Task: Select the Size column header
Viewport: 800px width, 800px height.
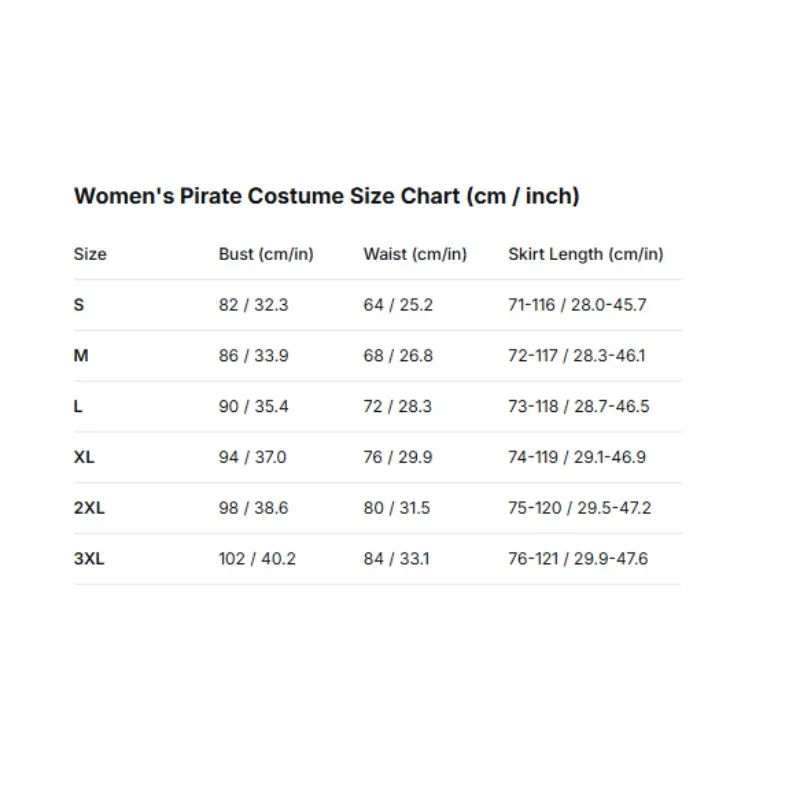Action: pyautogui.click(x=90, y=254)
